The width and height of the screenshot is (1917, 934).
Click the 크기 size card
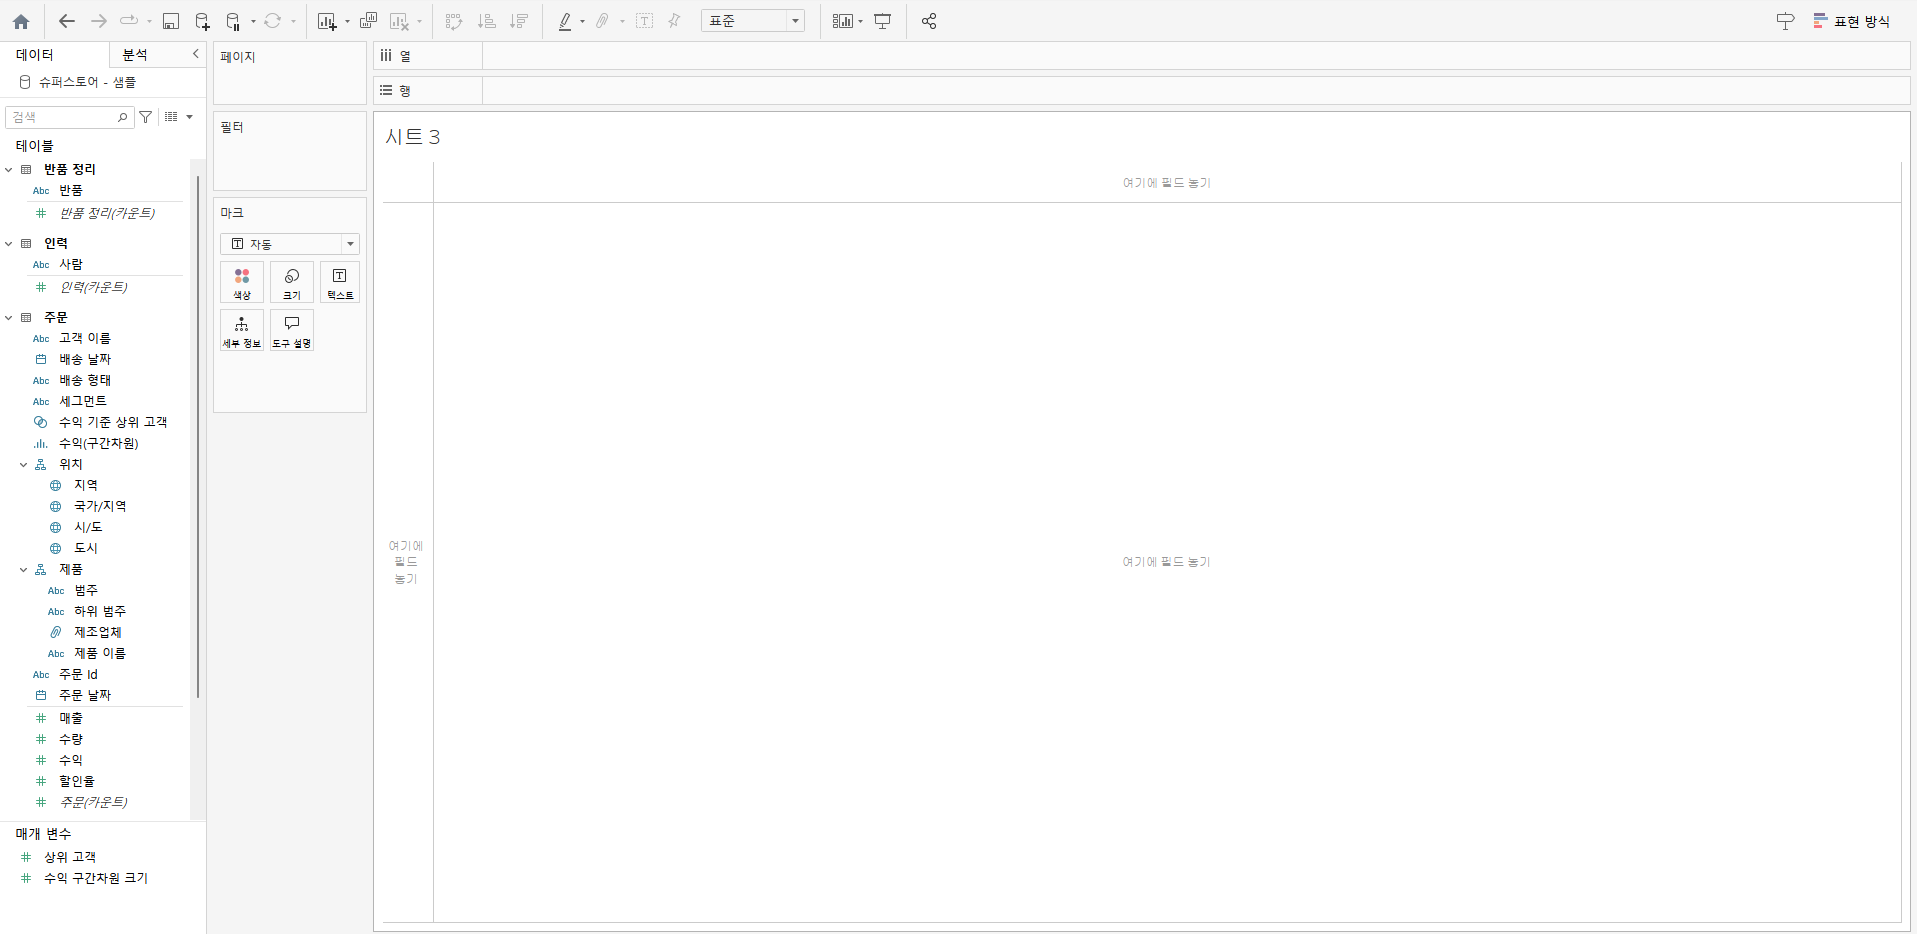(292, 282)
